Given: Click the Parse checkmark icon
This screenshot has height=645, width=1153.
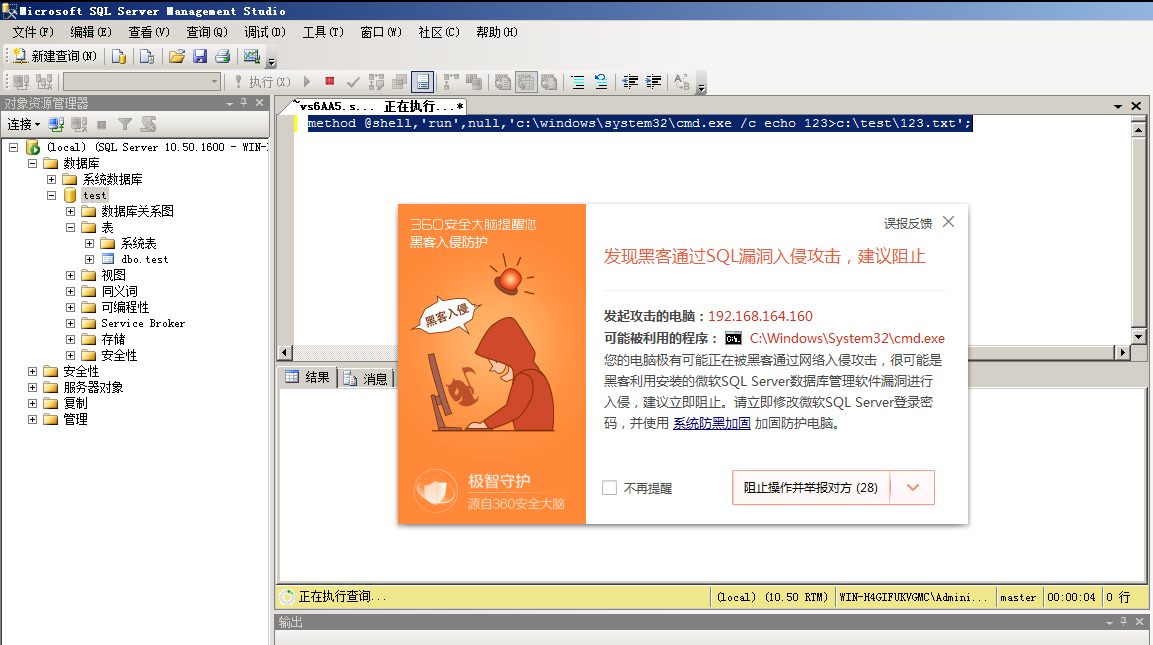Looking at the screenshot, I should pos(353,82).
